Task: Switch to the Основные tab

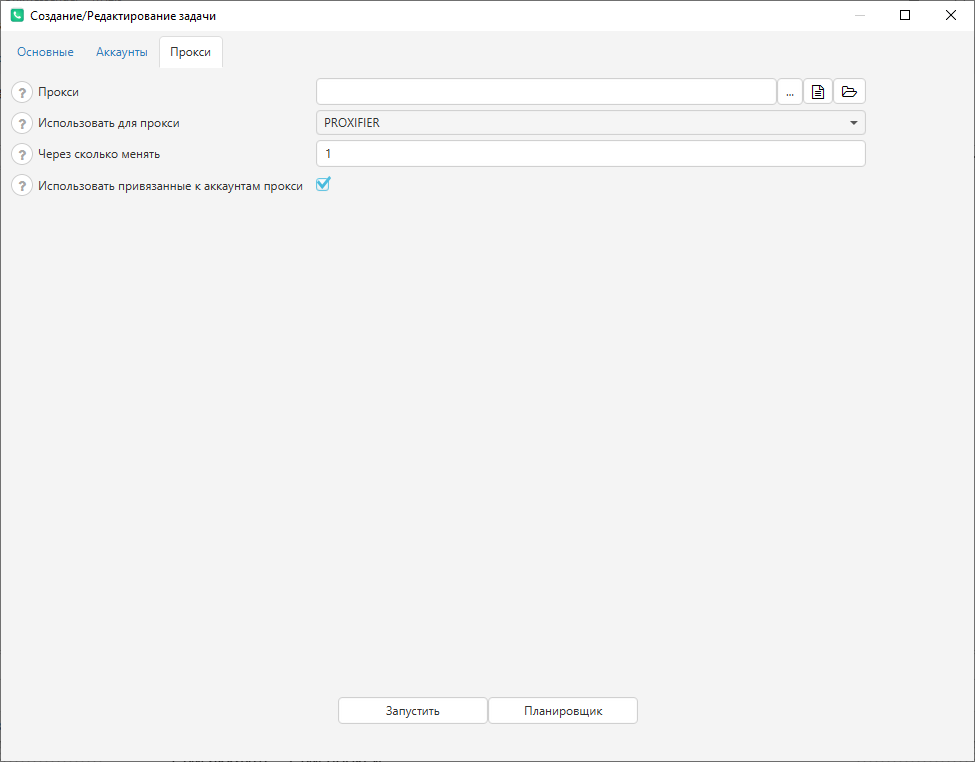Action: (45, 52)
